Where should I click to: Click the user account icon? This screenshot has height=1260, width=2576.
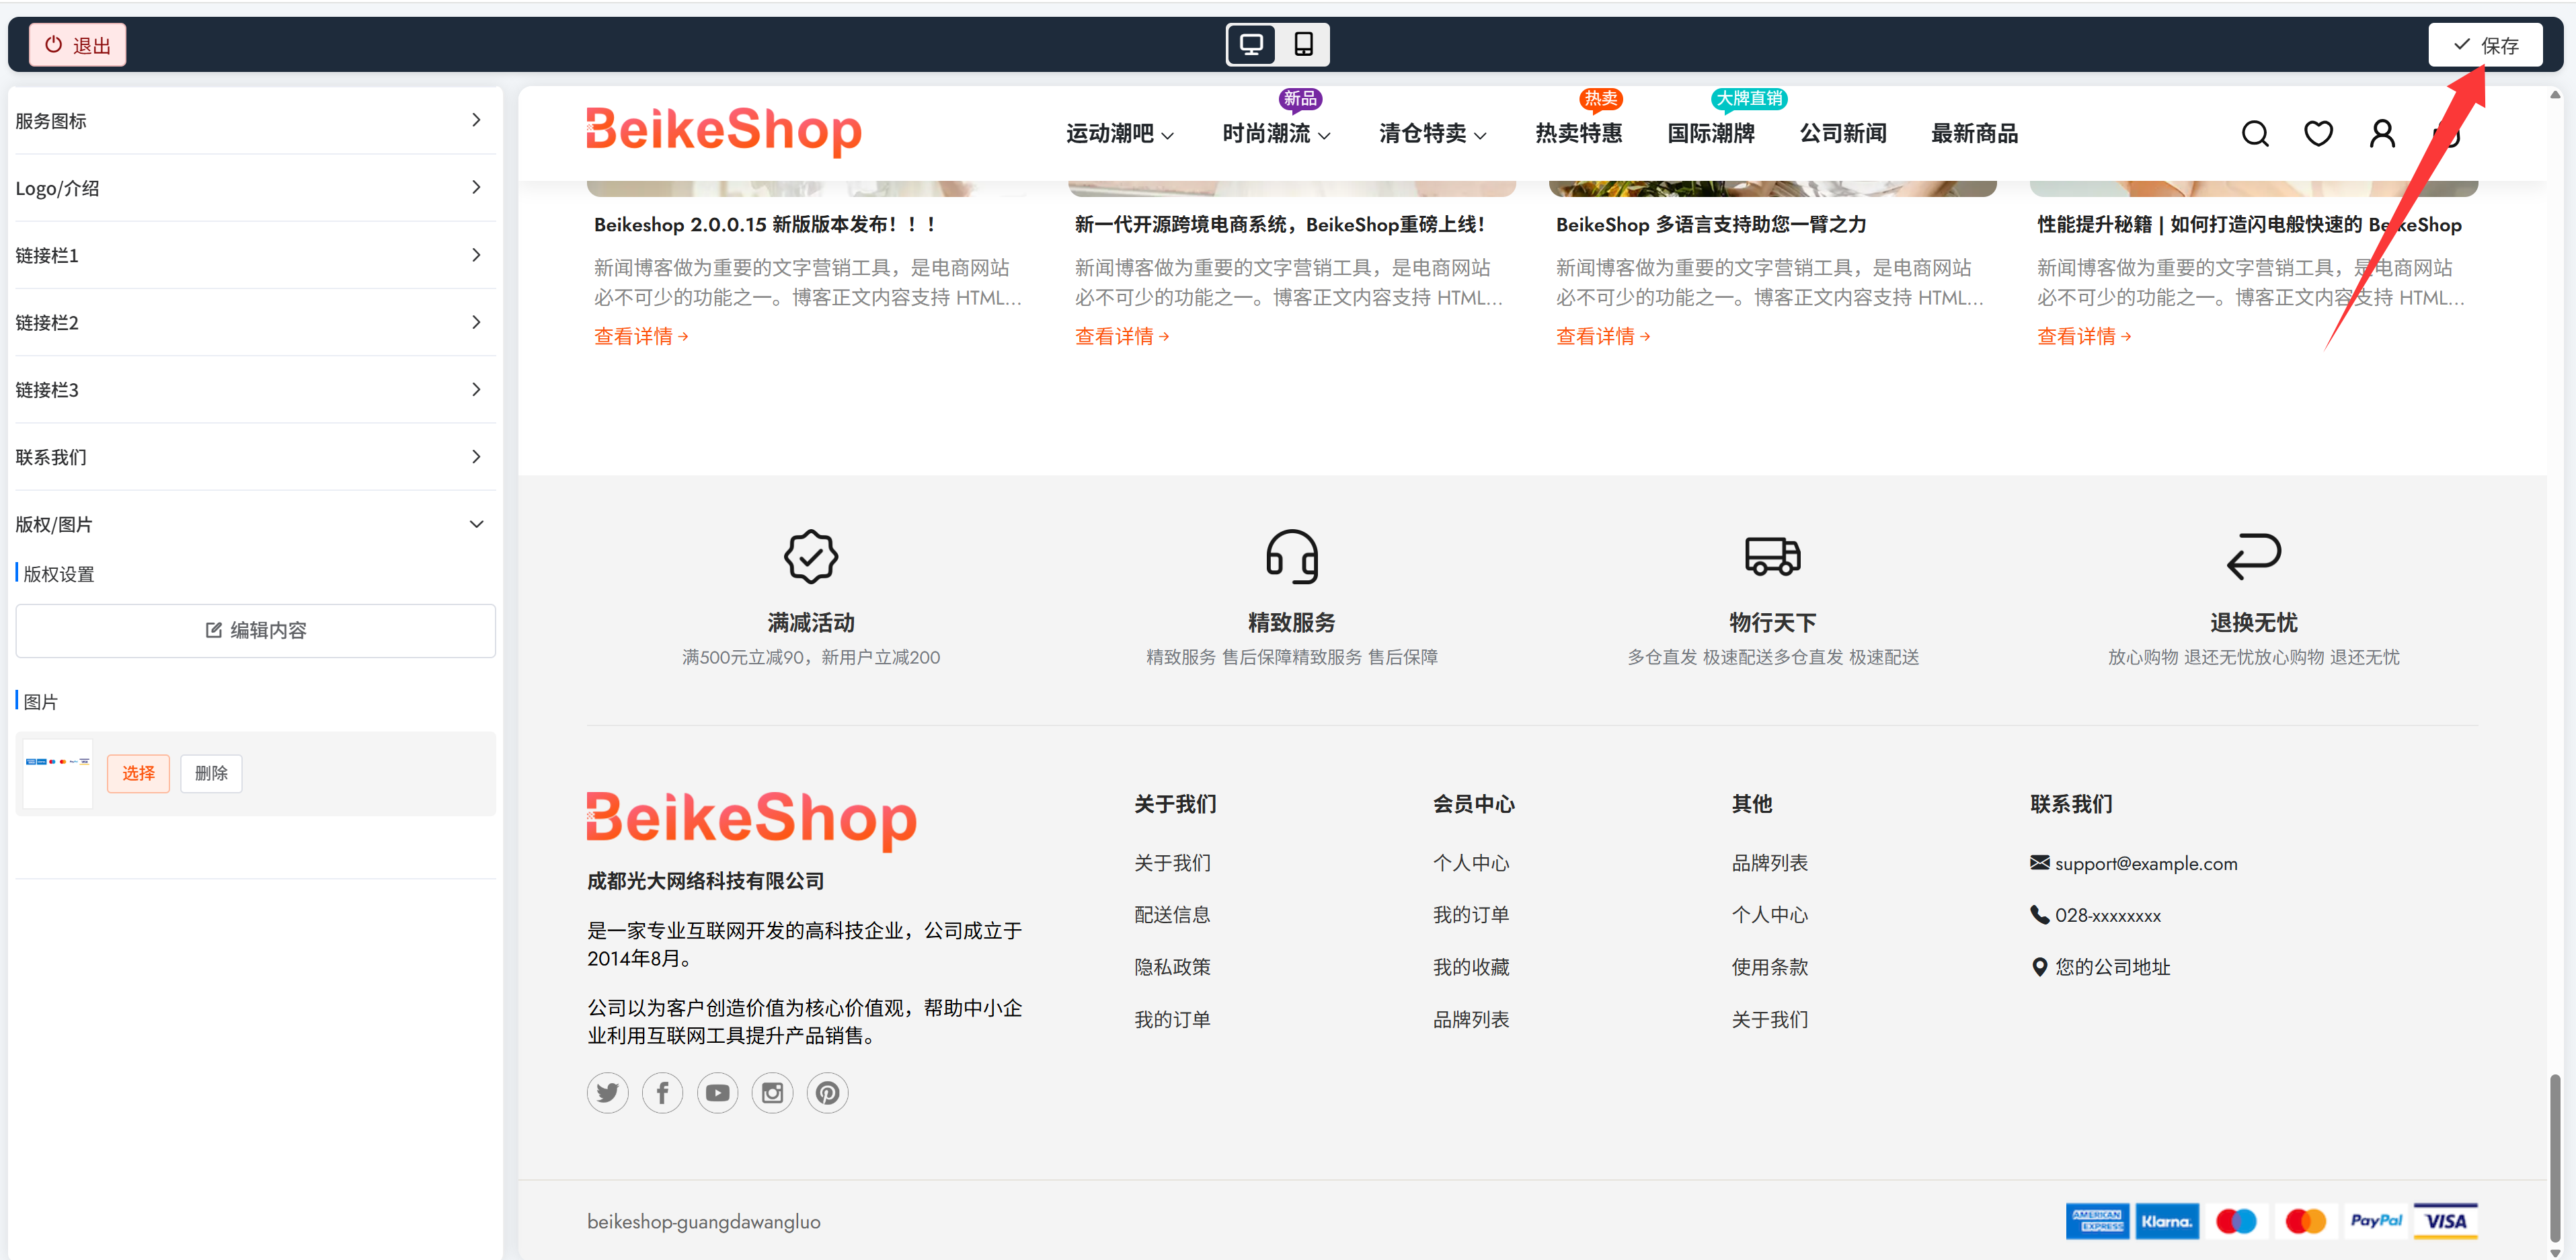tap(2382, 133)
